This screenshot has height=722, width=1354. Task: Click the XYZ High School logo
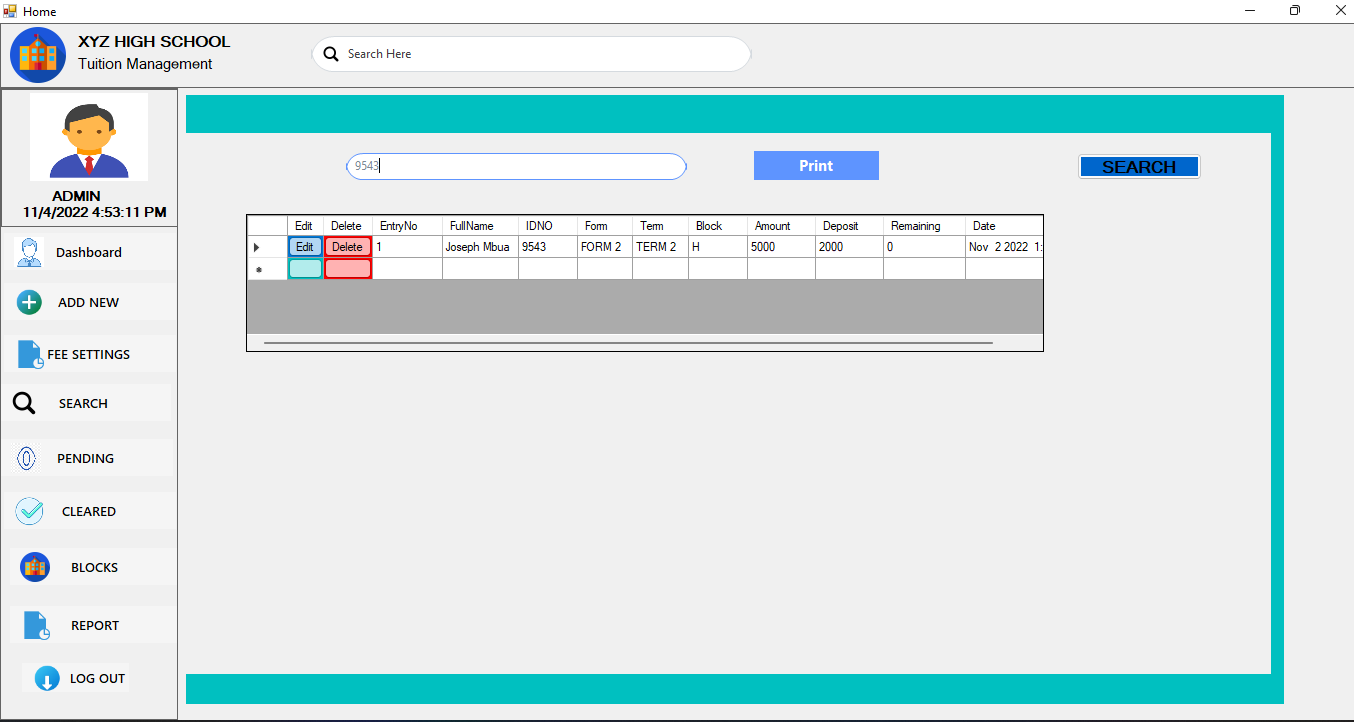[x=37, y=54]
